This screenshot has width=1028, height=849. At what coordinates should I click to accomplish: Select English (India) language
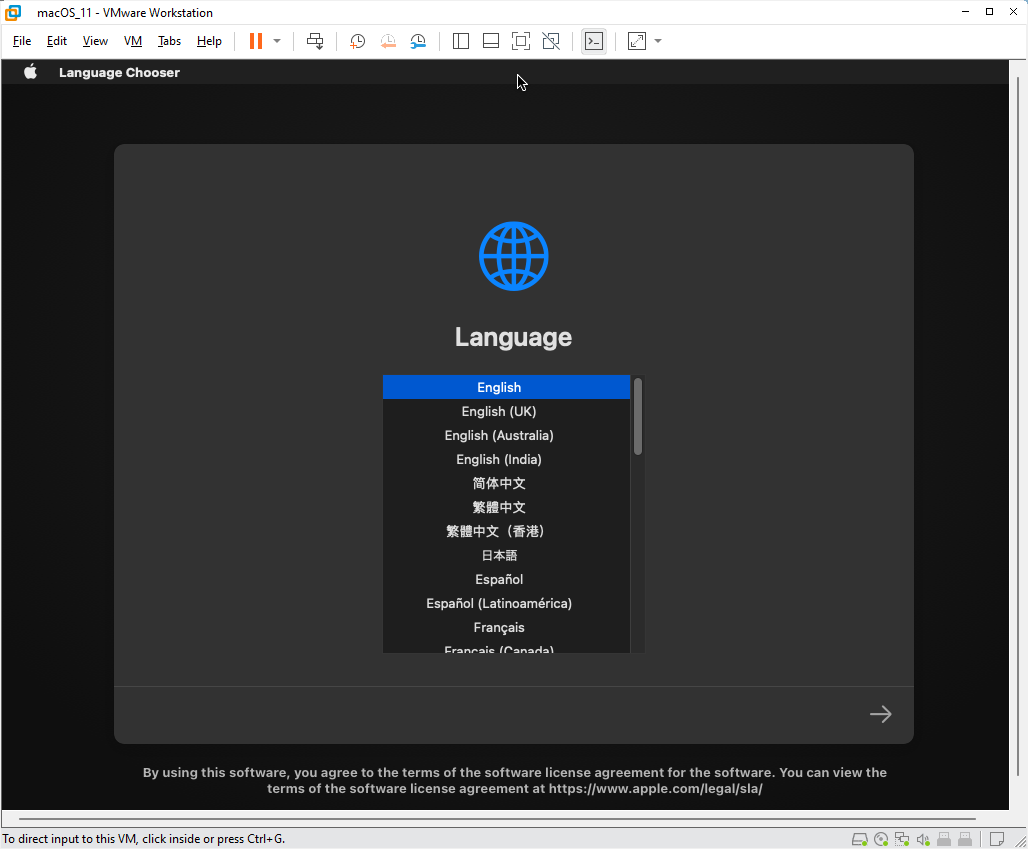(506, 460)
